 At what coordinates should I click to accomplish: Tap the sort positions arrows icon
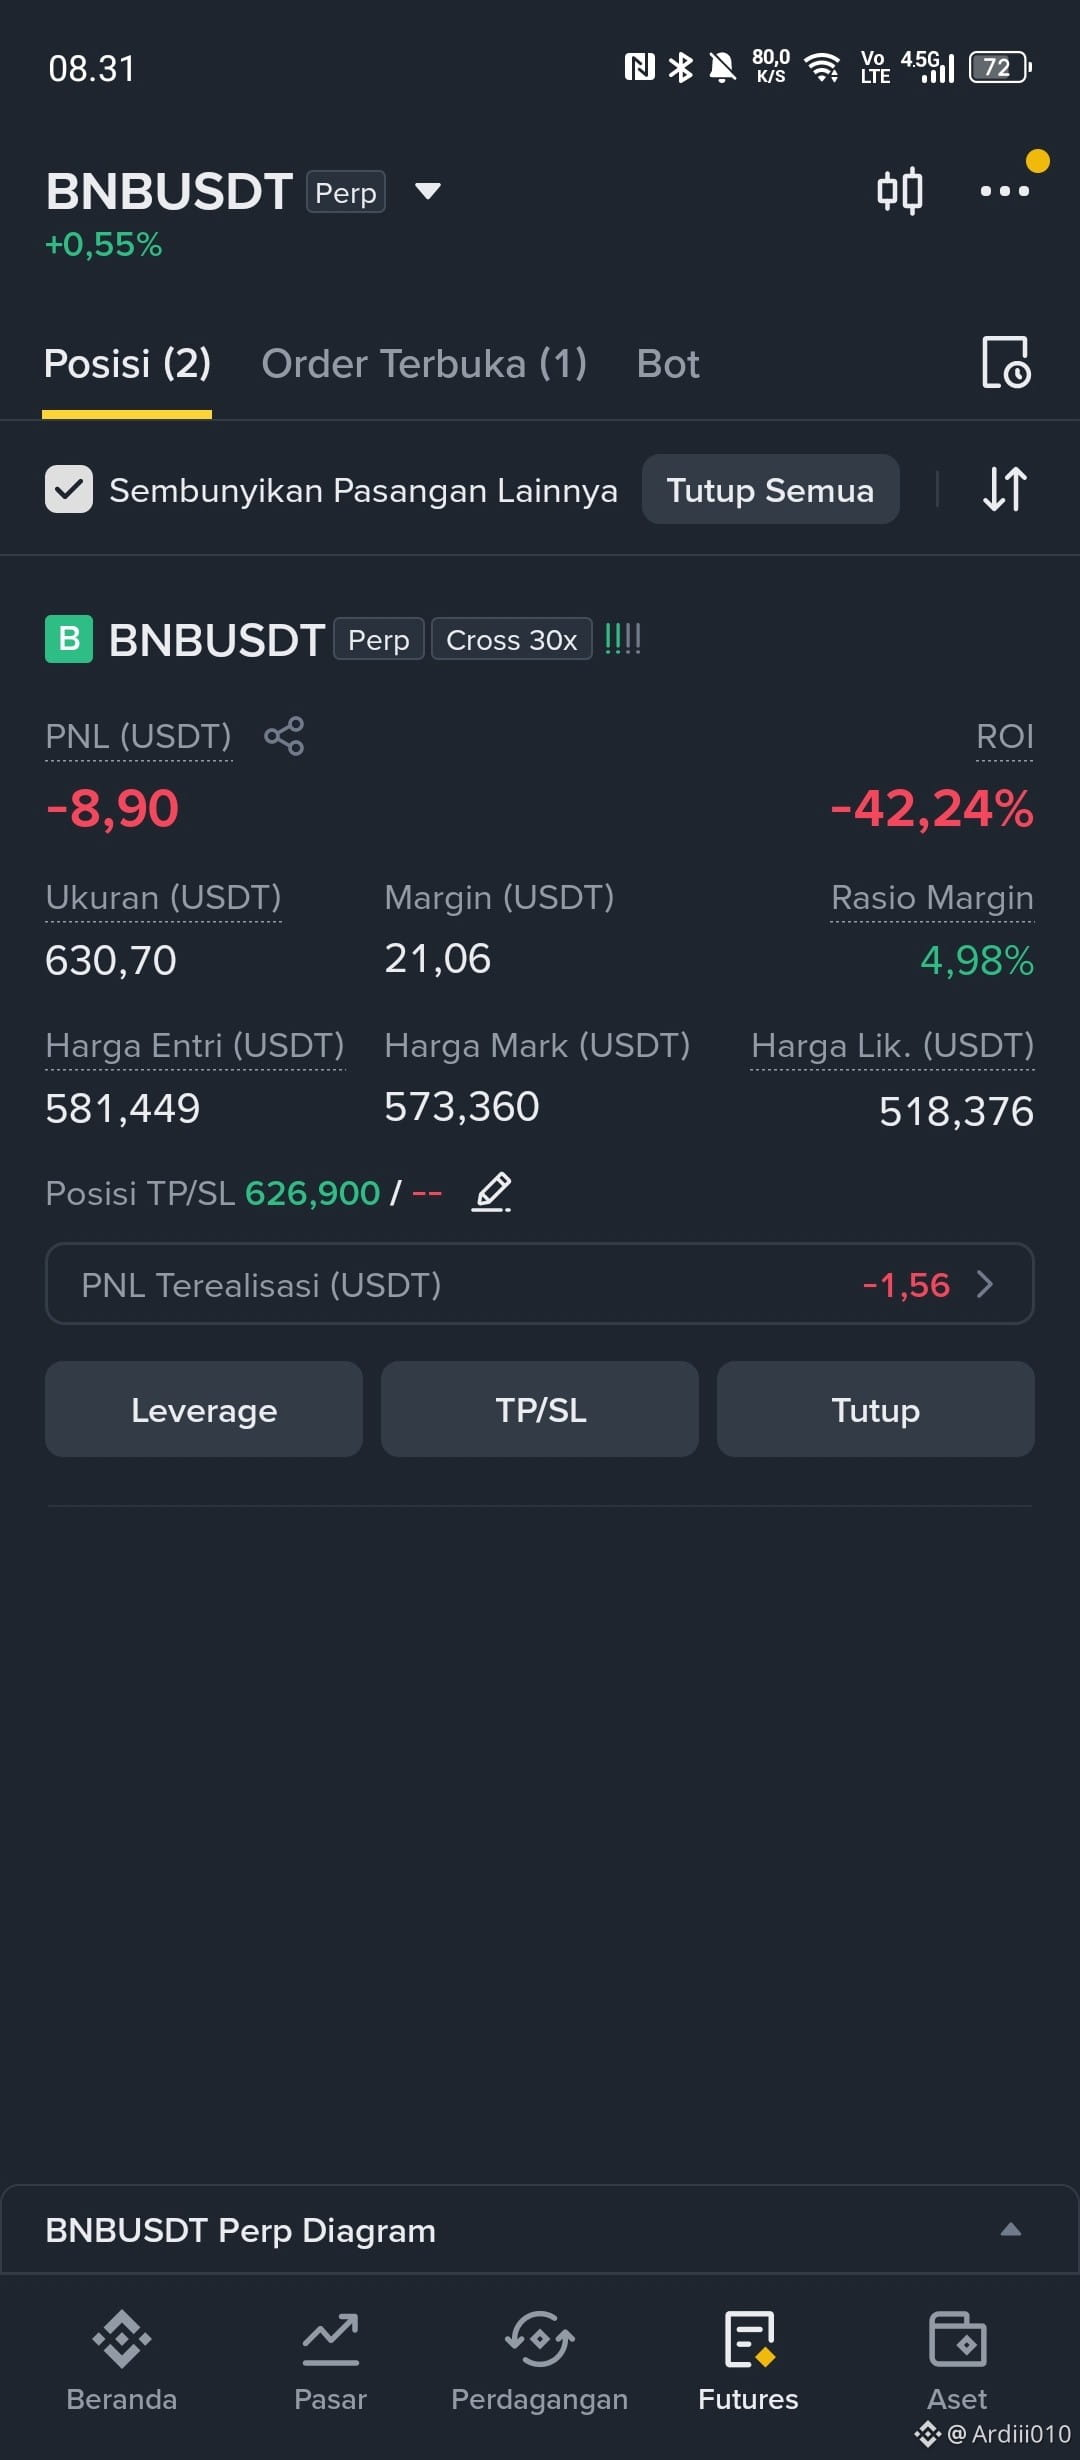[x=1005, y=489]
